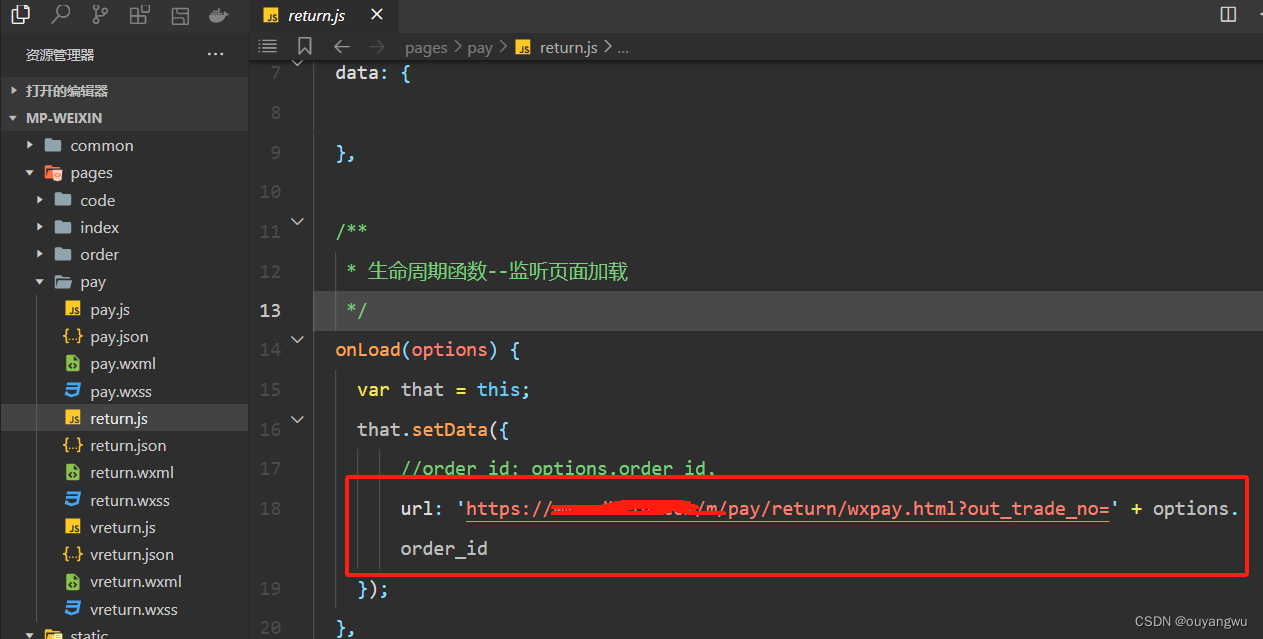This screenshot has width=1263, height=639.
Task: Open the Docker whale panel
Action: click(x=218, y=15)
